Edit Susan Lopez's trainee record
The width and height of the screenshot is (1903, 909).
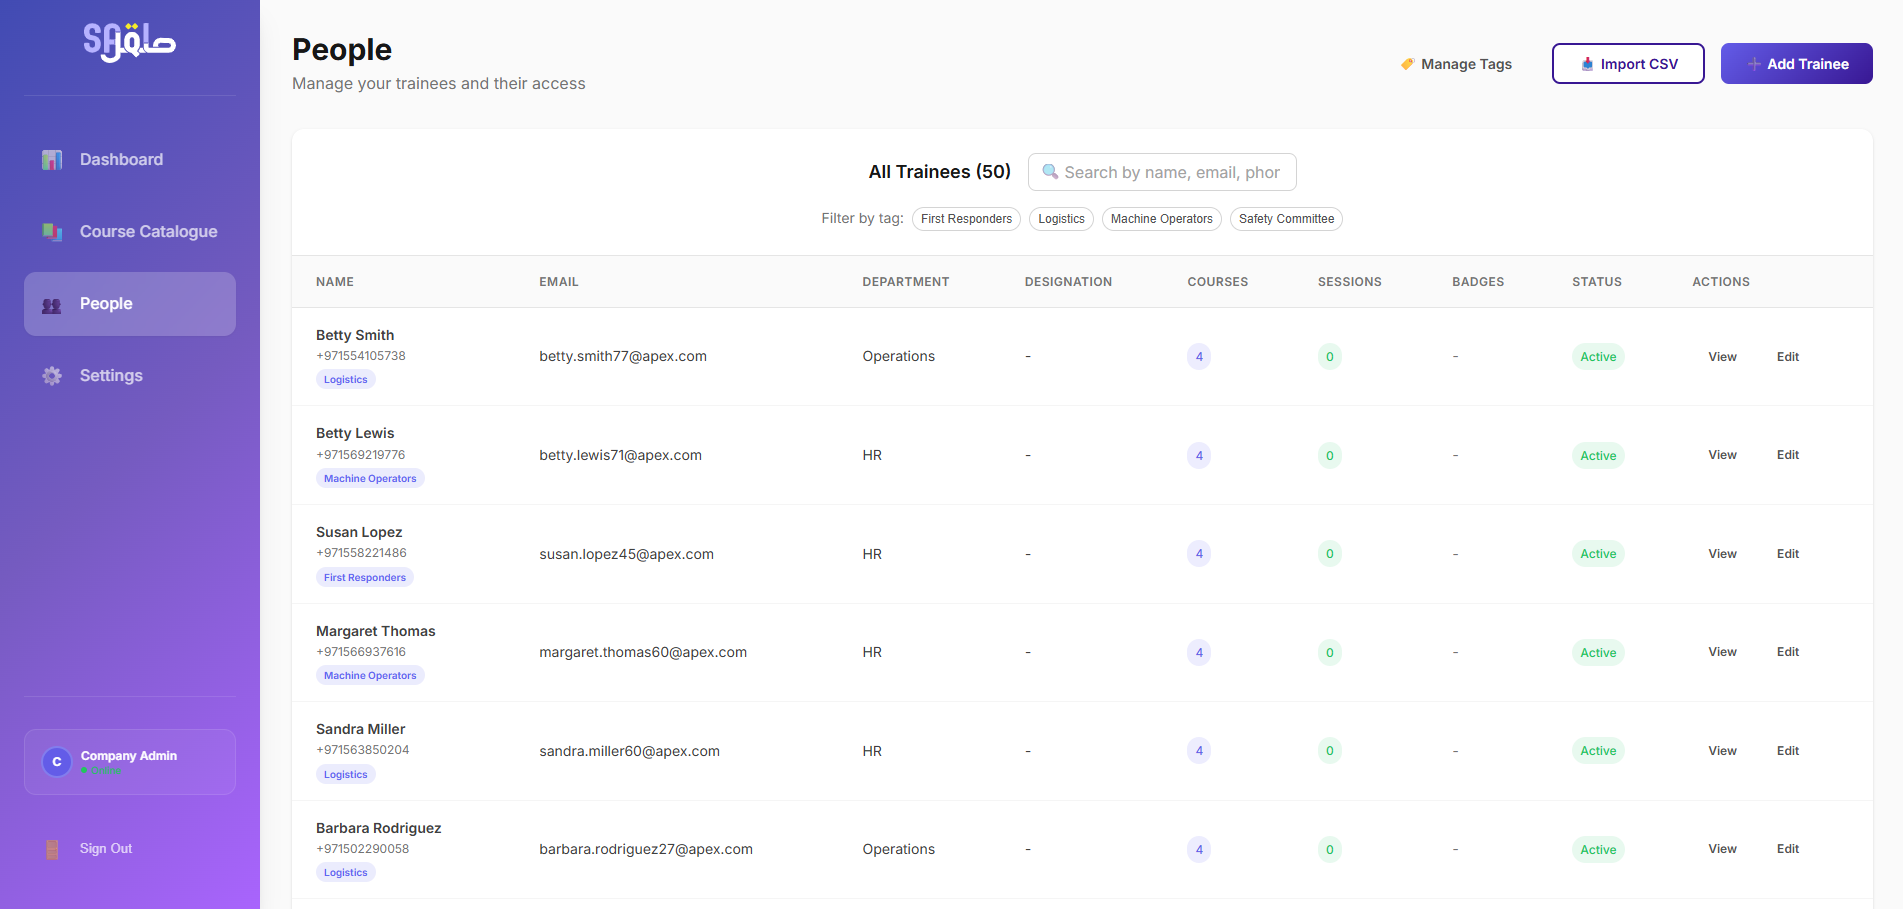1787,554
